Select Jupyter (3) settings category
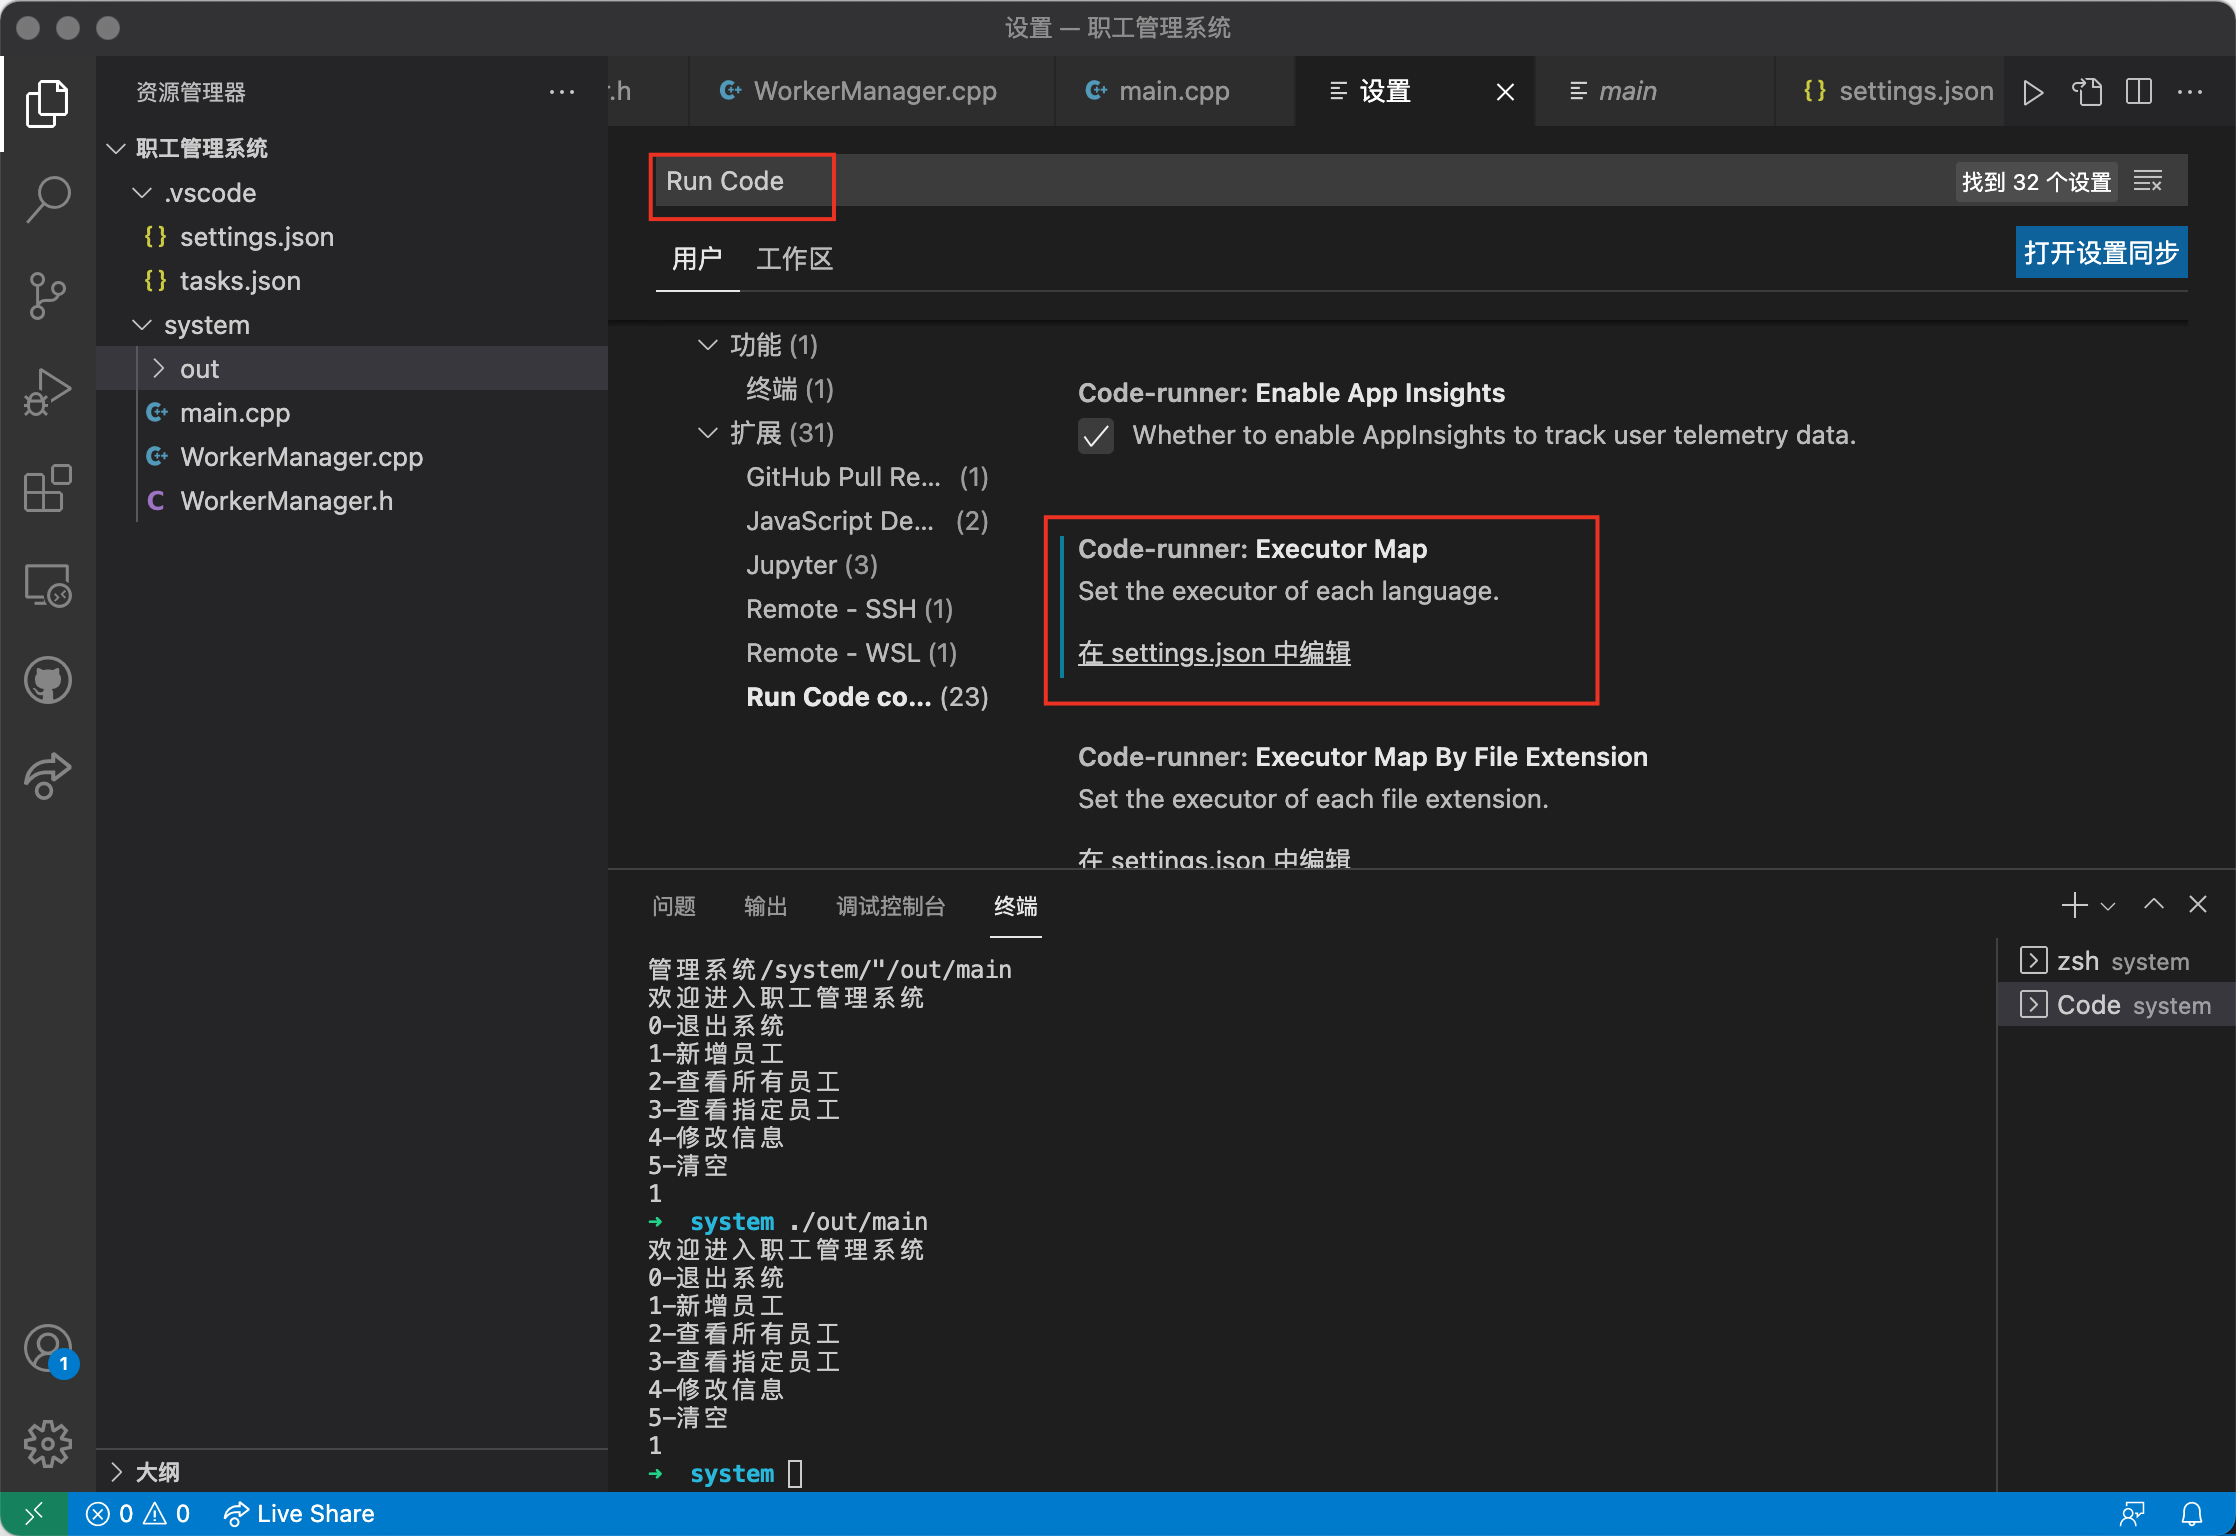 click(811, 565)
